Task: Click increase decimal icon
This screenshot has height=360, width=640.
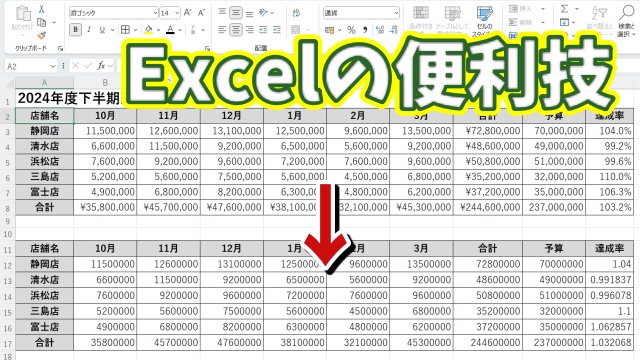Action: point(380,30)
